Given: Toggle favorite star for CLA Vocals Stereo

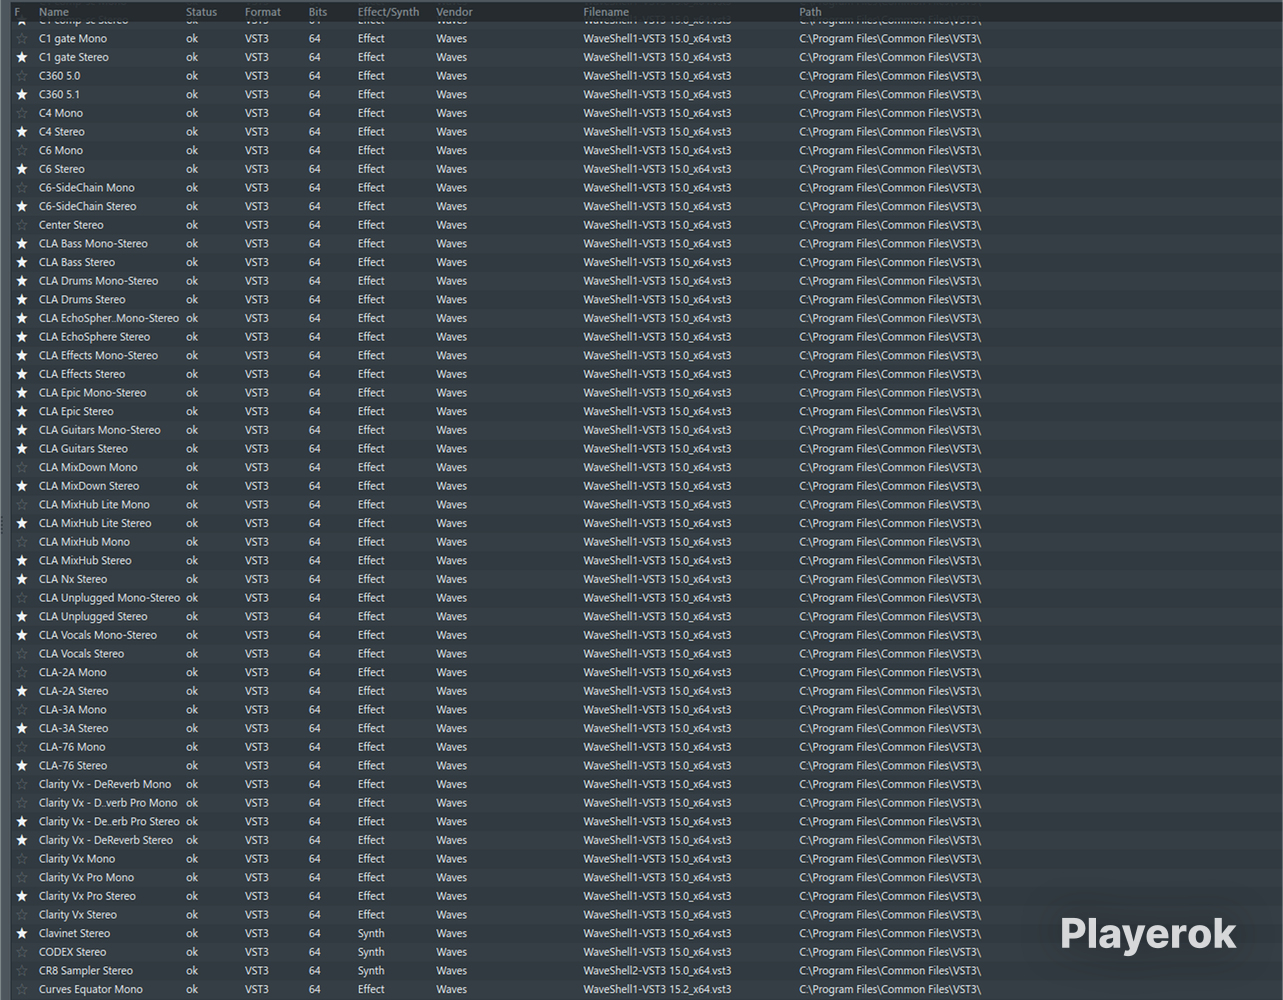Looking at the screenshot, I should (x=22, y=654).
